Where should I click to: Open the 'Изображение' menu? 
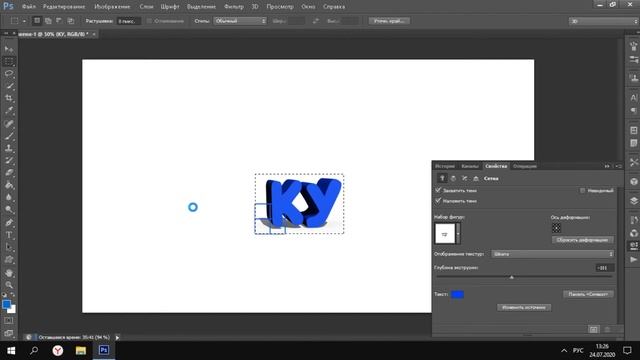tap(112, 7)
